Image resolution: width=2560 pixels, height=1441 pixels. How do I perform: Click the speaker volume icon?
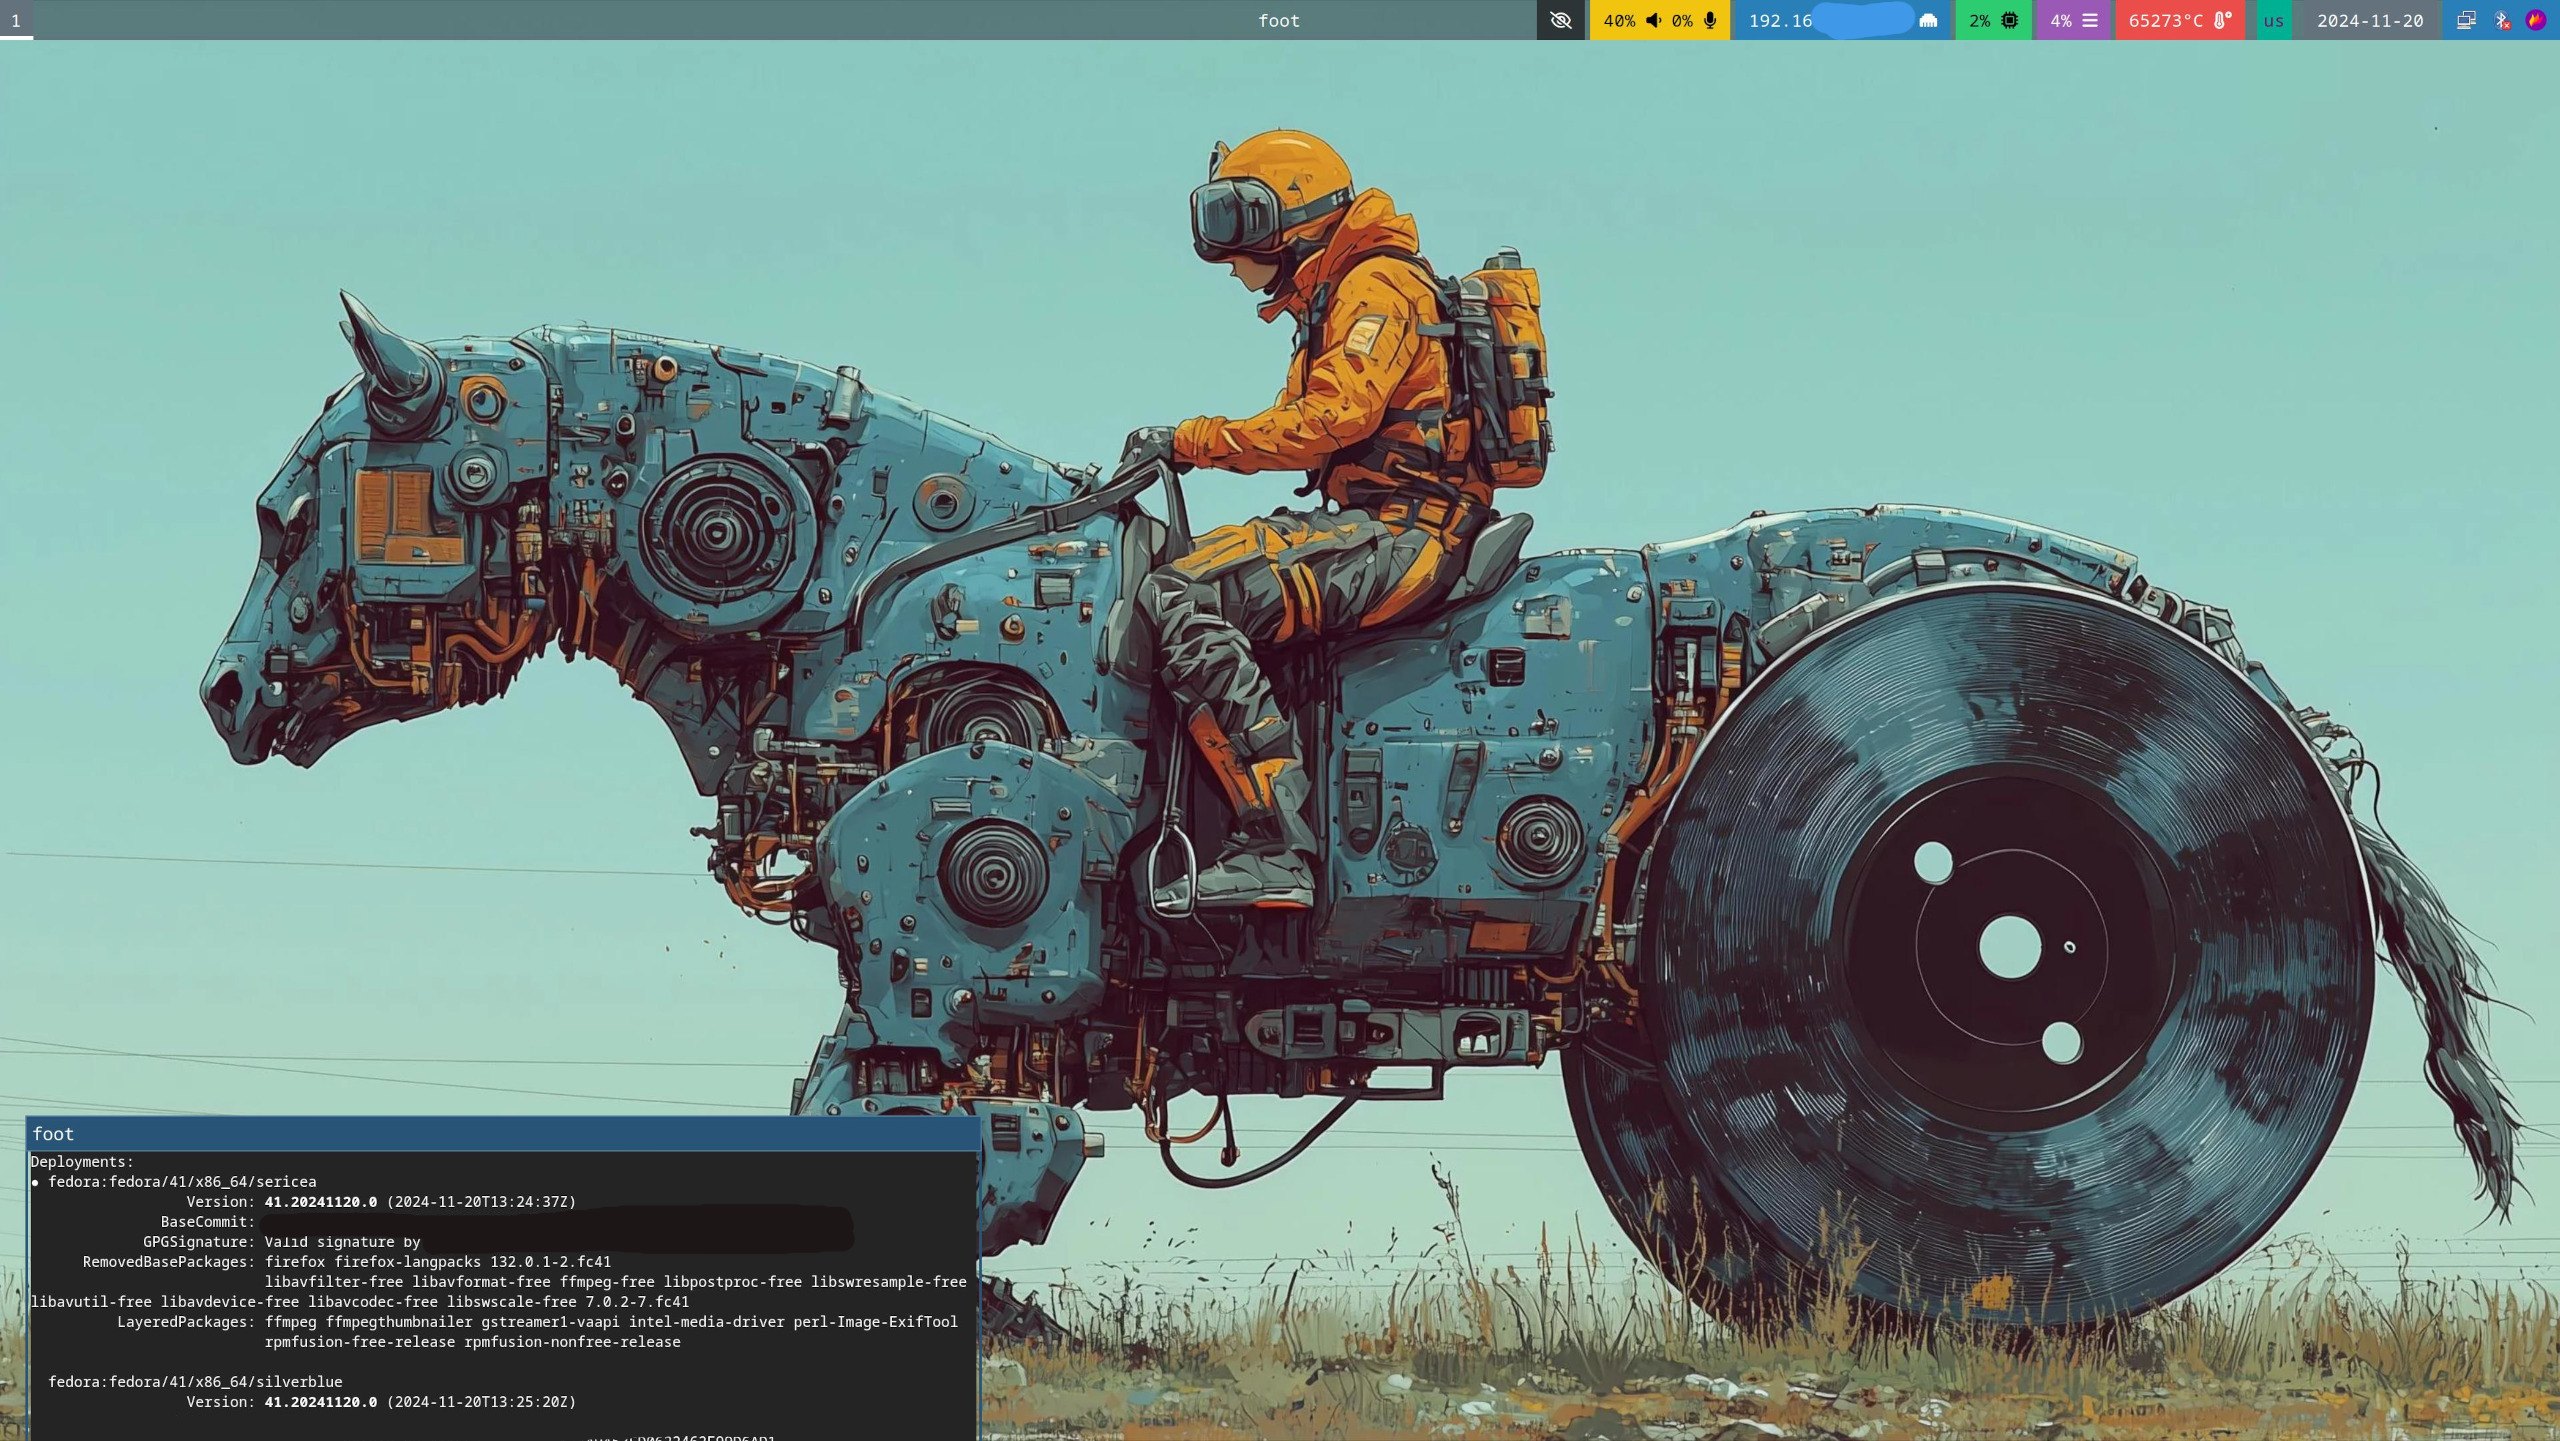(1653, 20)
